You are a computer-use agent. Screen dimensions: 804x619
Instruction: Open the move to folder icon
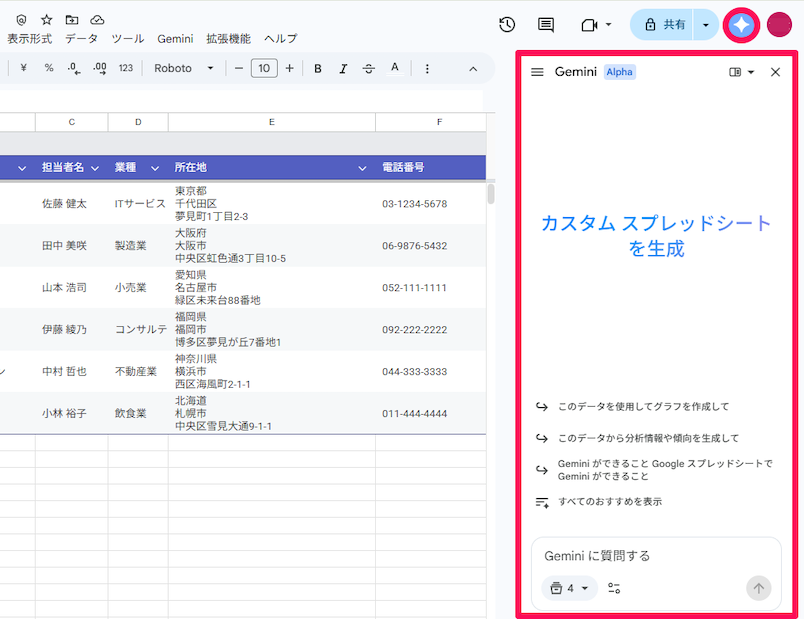(x=72, y=20)
